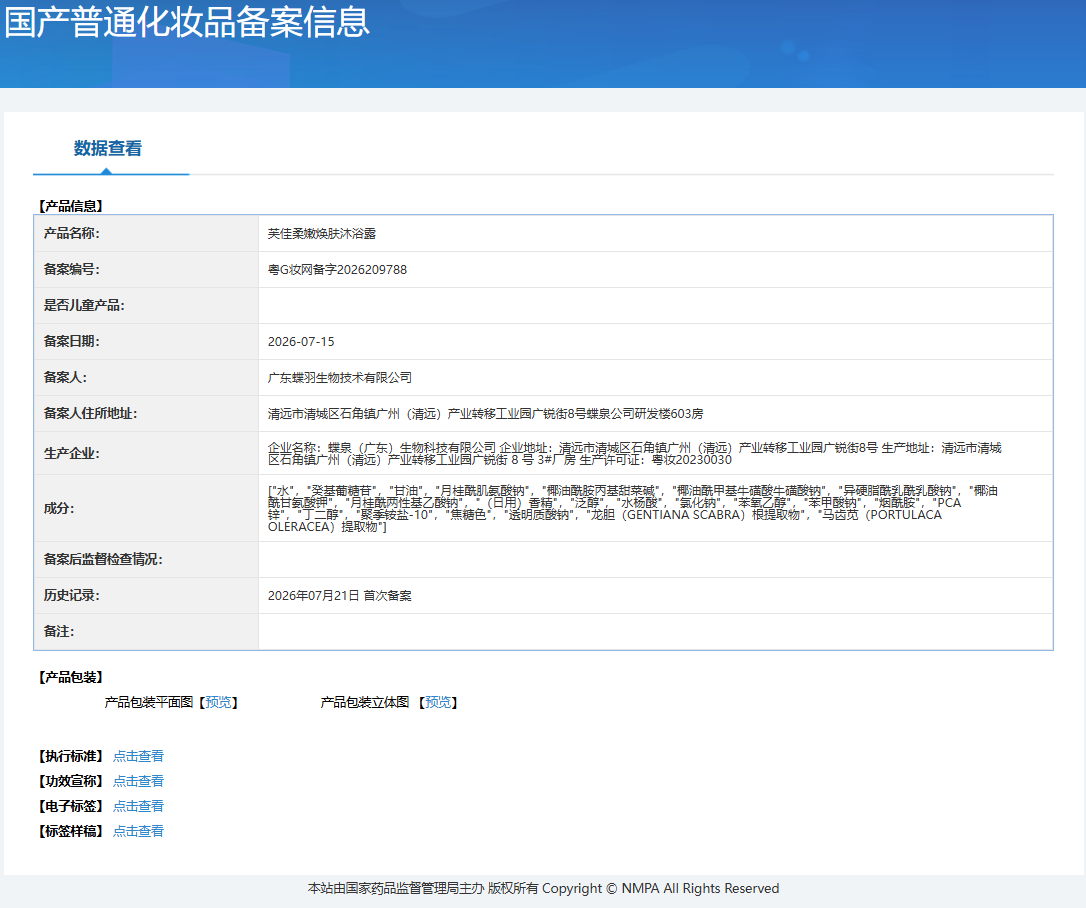1086x908 pixels.
Task: Click the 产品名称 row label
Action: point(71,233)
